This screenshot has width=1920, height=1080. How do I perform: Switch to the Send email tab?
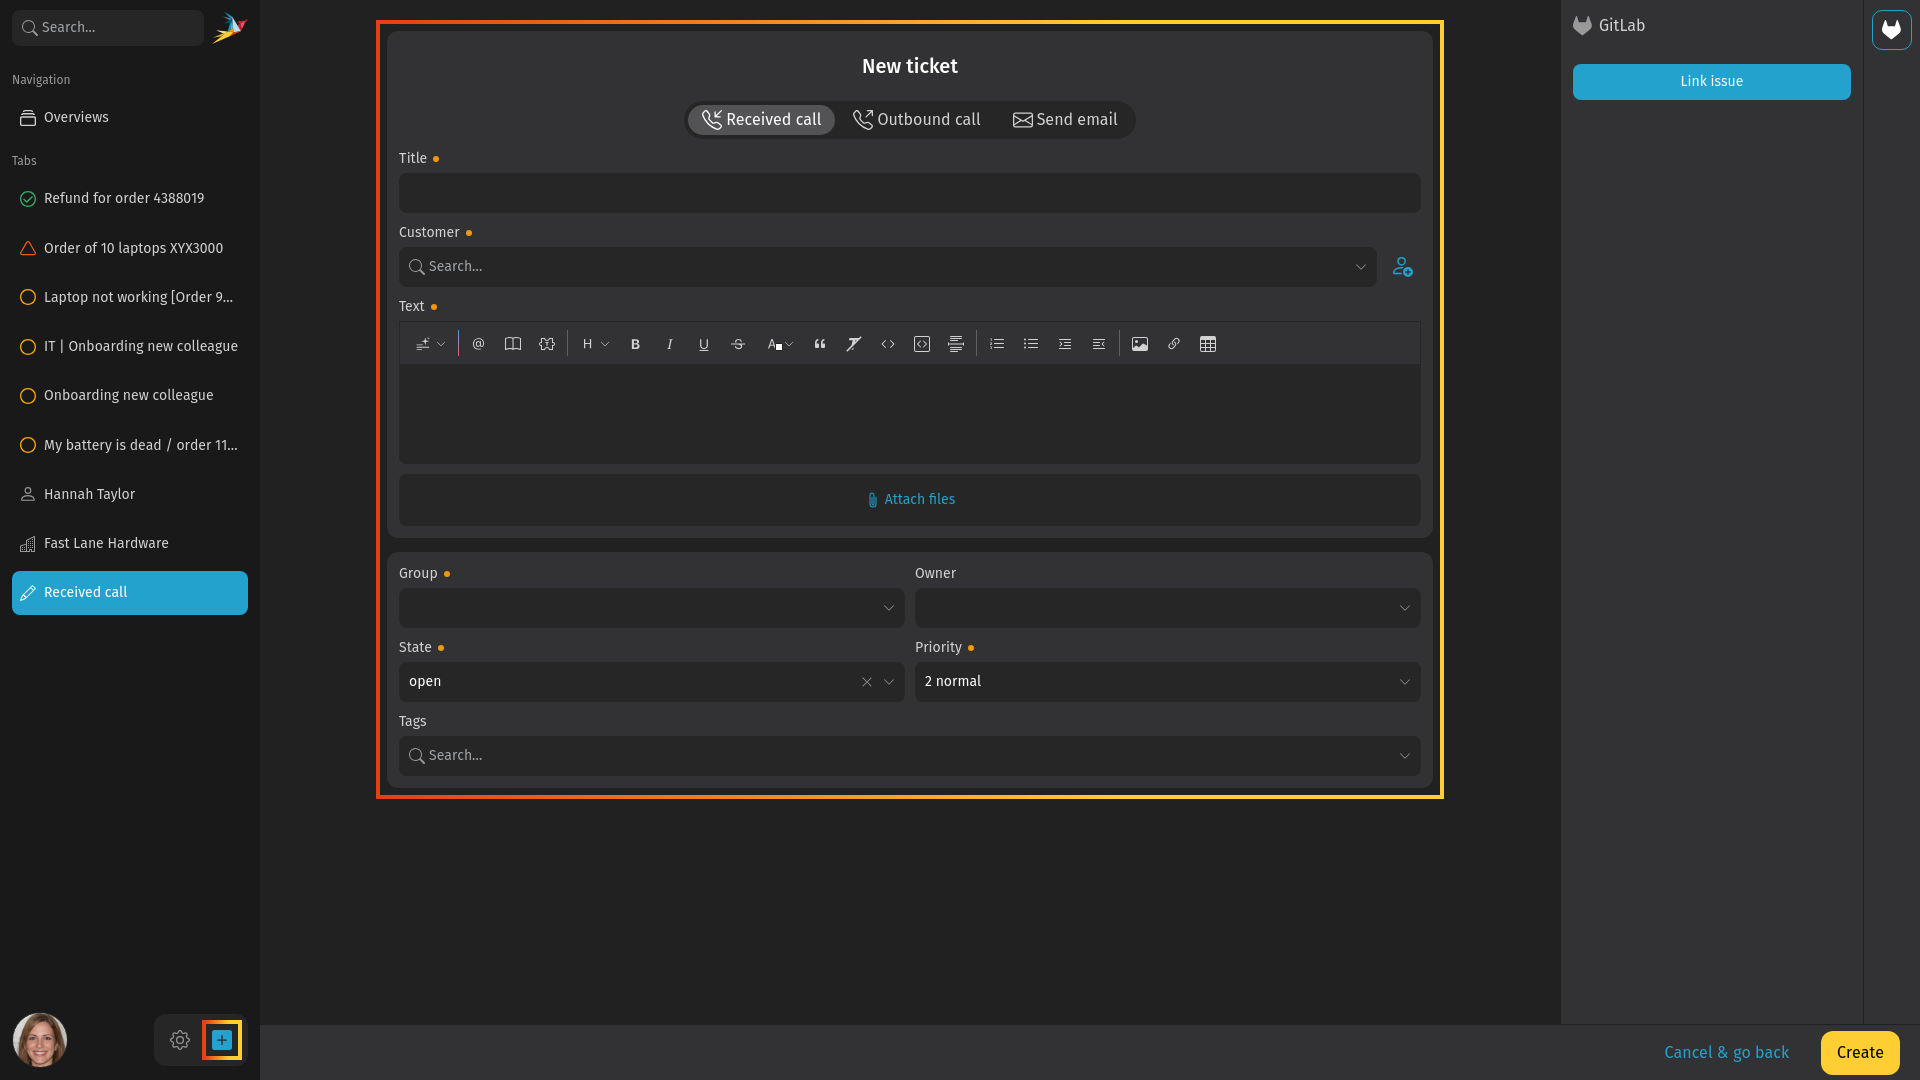(1066, 119)
